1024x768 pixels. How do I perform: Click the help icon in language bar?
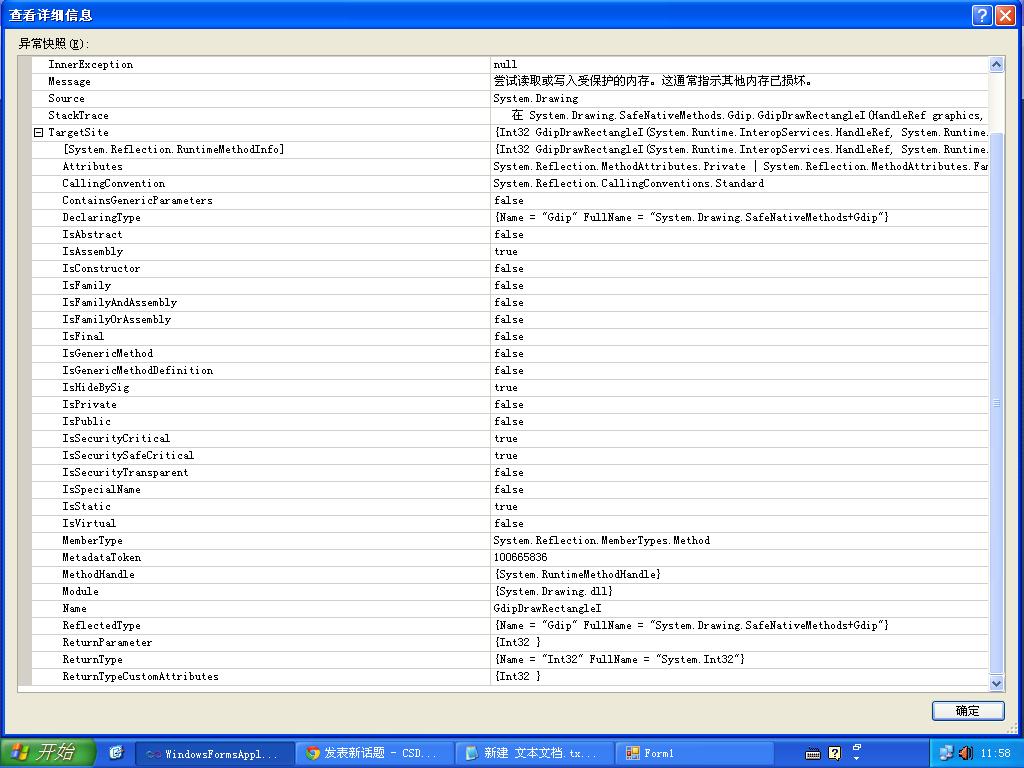pyautogui.click(x=835, y=754)
